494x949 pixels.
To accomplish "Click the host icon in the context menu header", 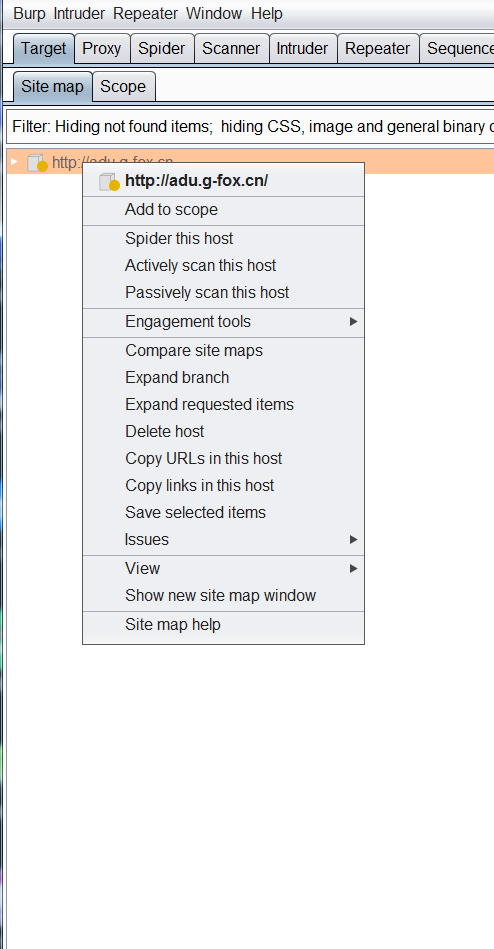I will [110, 181].
